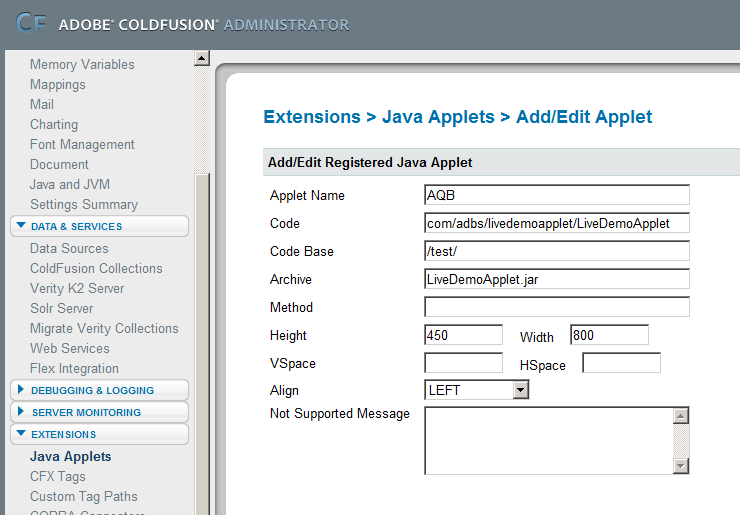Expand the Server Monitoring section

pos(99,412)
